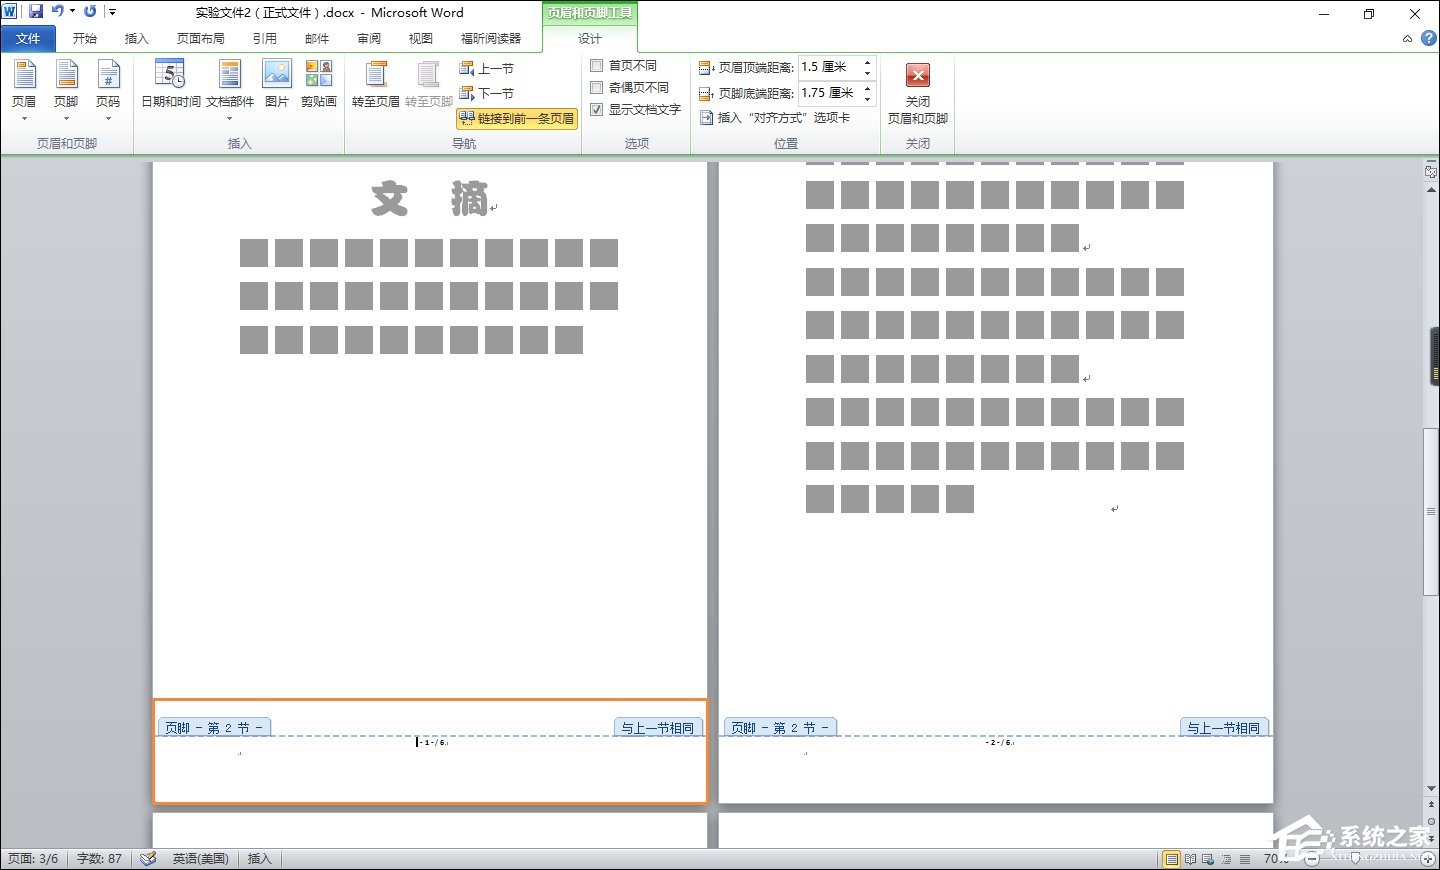
Task: Adjust the zoom slider handle
Action: coord(1355,859)
